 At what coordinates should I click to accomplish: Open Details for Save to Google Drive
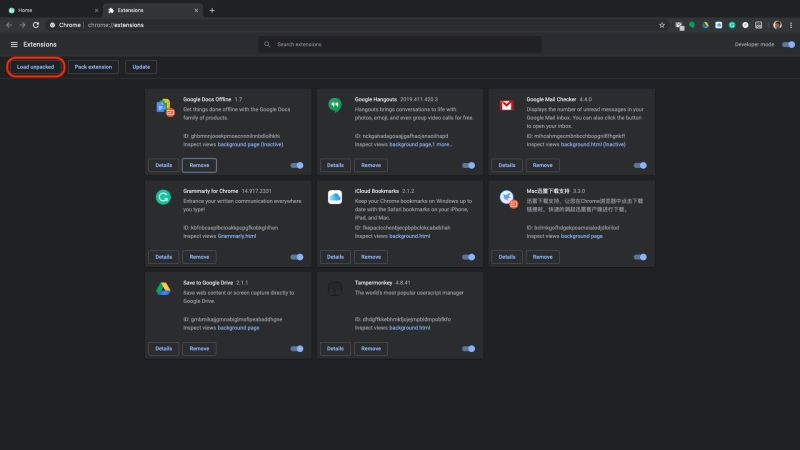click(164, 349)
